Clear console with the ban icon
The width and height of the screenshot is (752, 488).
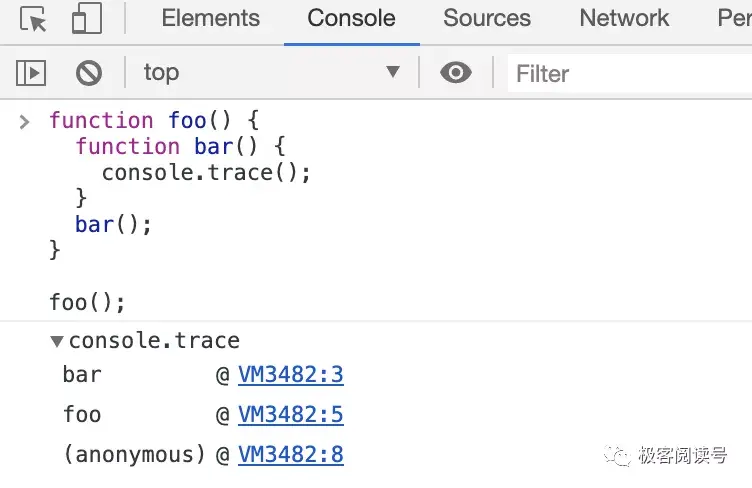(89, 73)
